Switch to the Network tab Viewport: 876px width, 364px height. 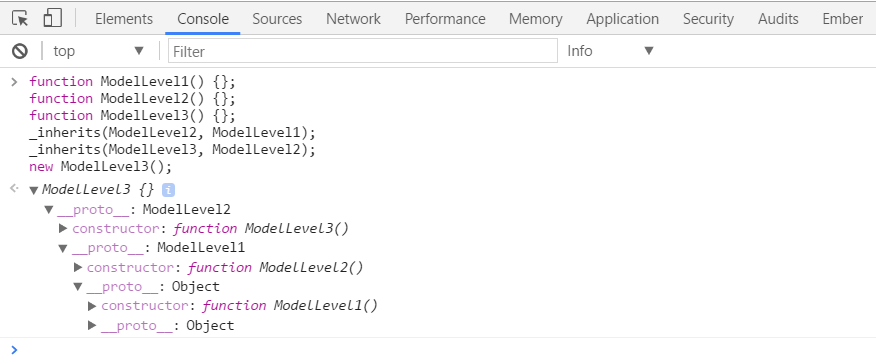coord(354,19)
